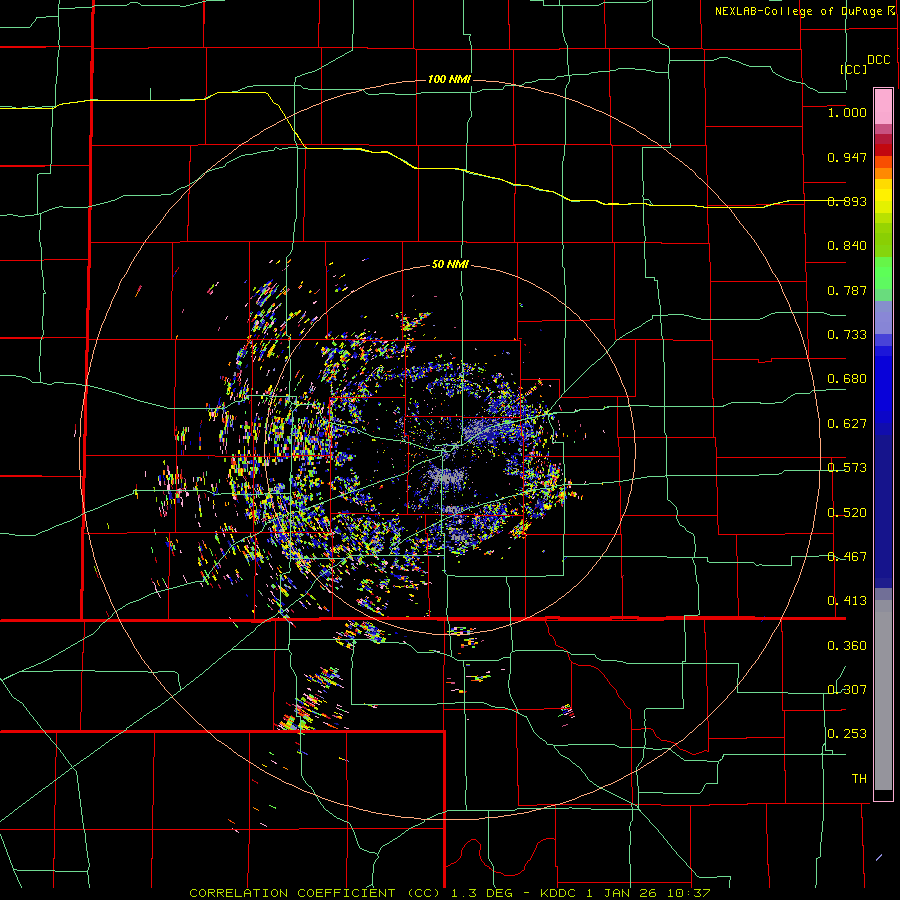Screen dimensions: 900x900
Task: Select the 0.787 scale value
Action: [x=847, y=290]
